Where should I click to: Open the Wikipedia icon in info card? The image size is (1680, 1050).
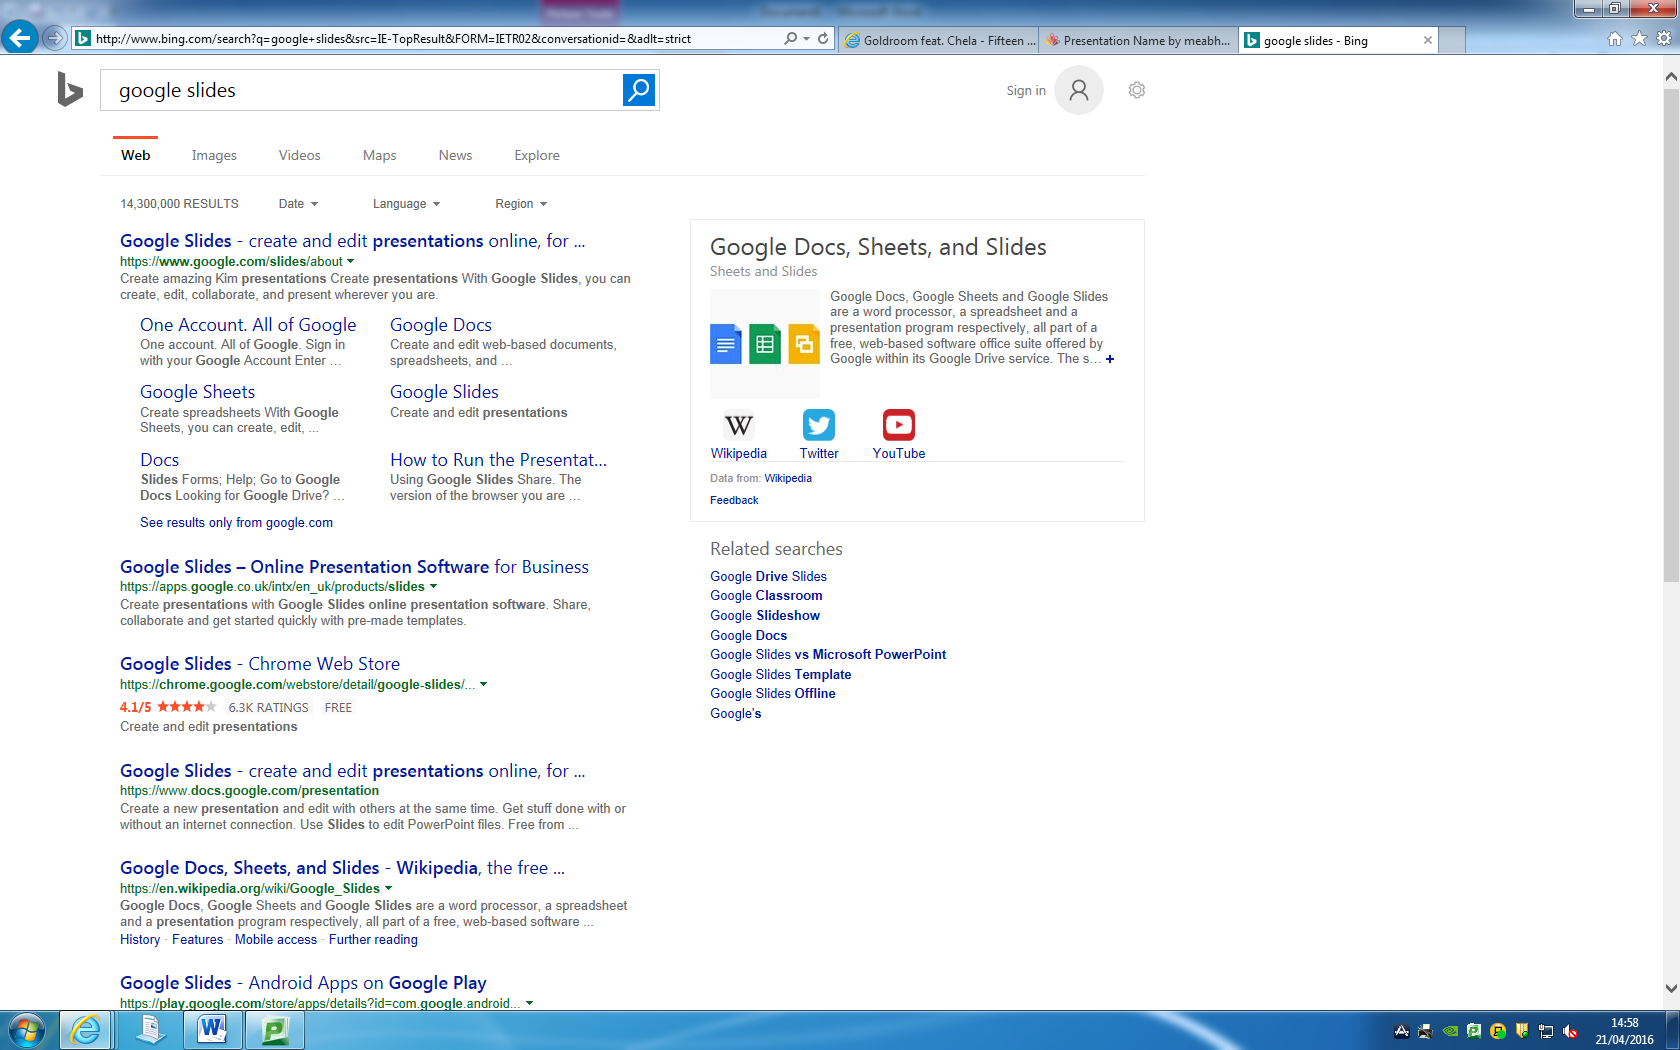click(738, 425)
